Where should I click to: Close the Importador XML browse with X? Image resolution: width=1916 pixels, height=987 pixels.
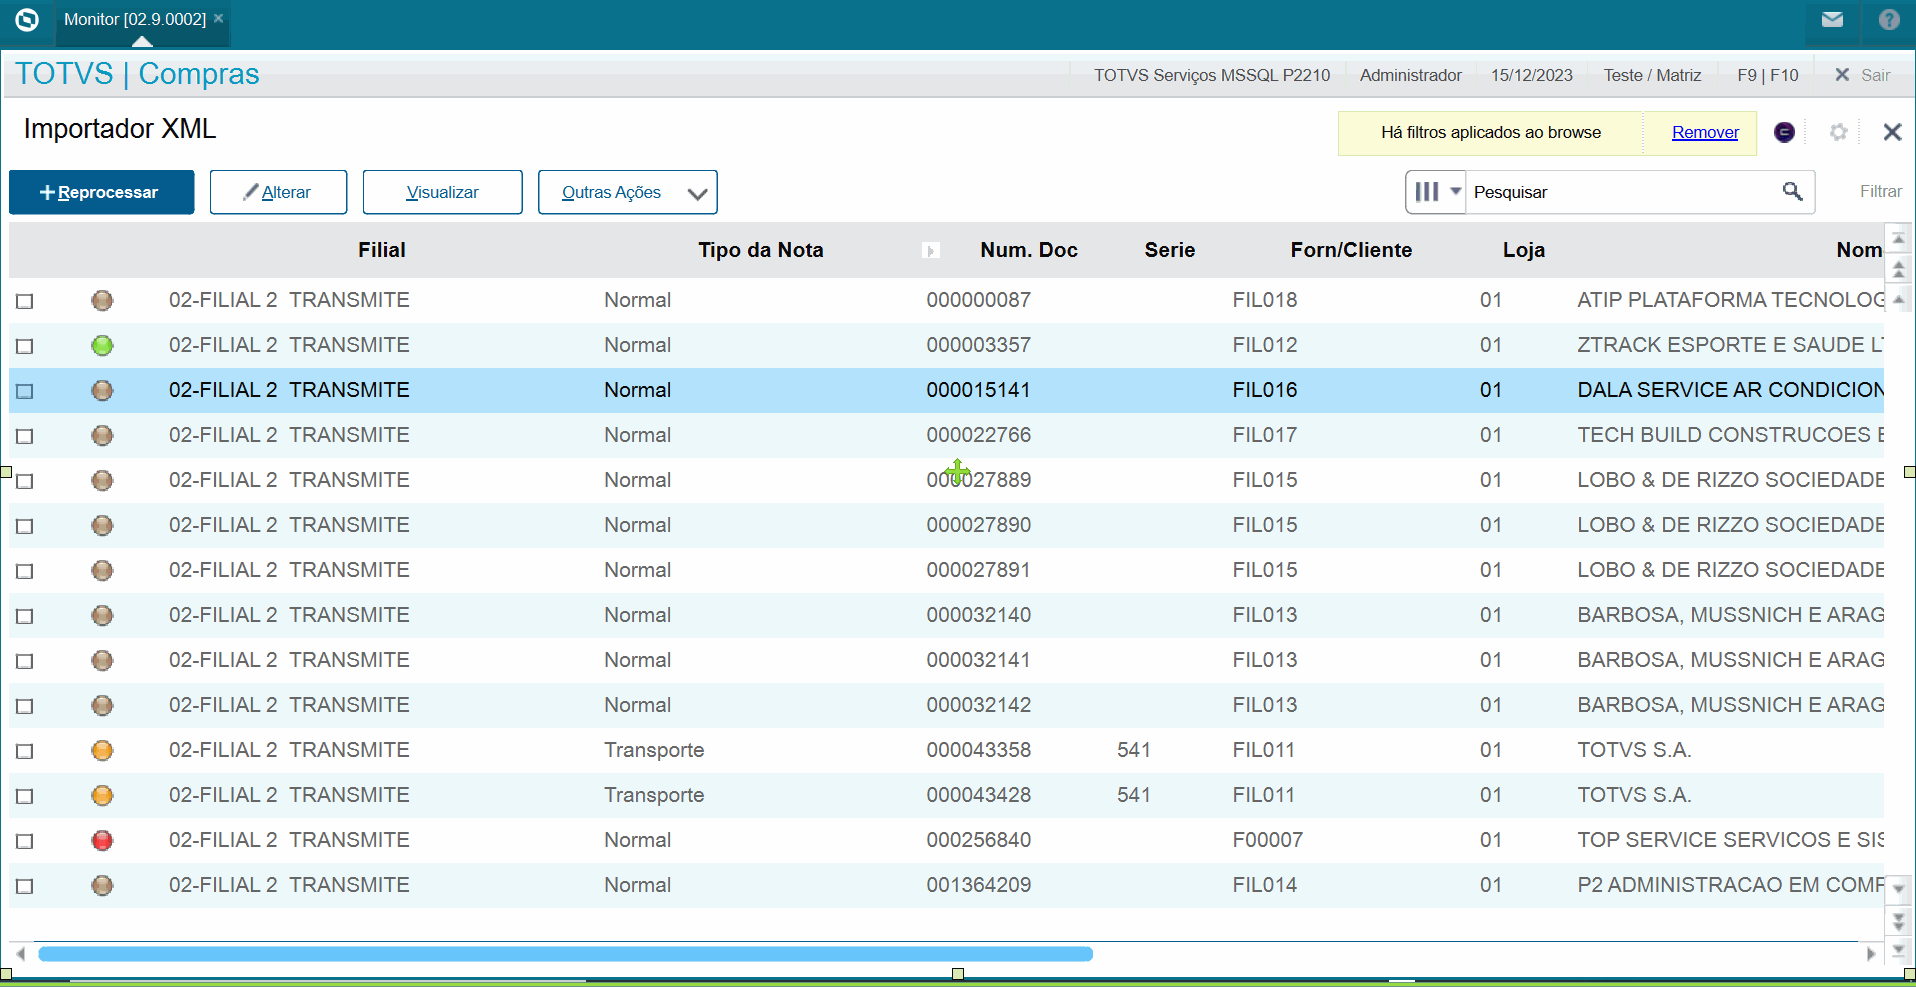[1892, 132]
